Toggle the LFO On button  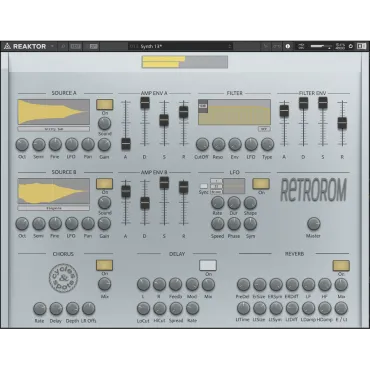(261, 184)
